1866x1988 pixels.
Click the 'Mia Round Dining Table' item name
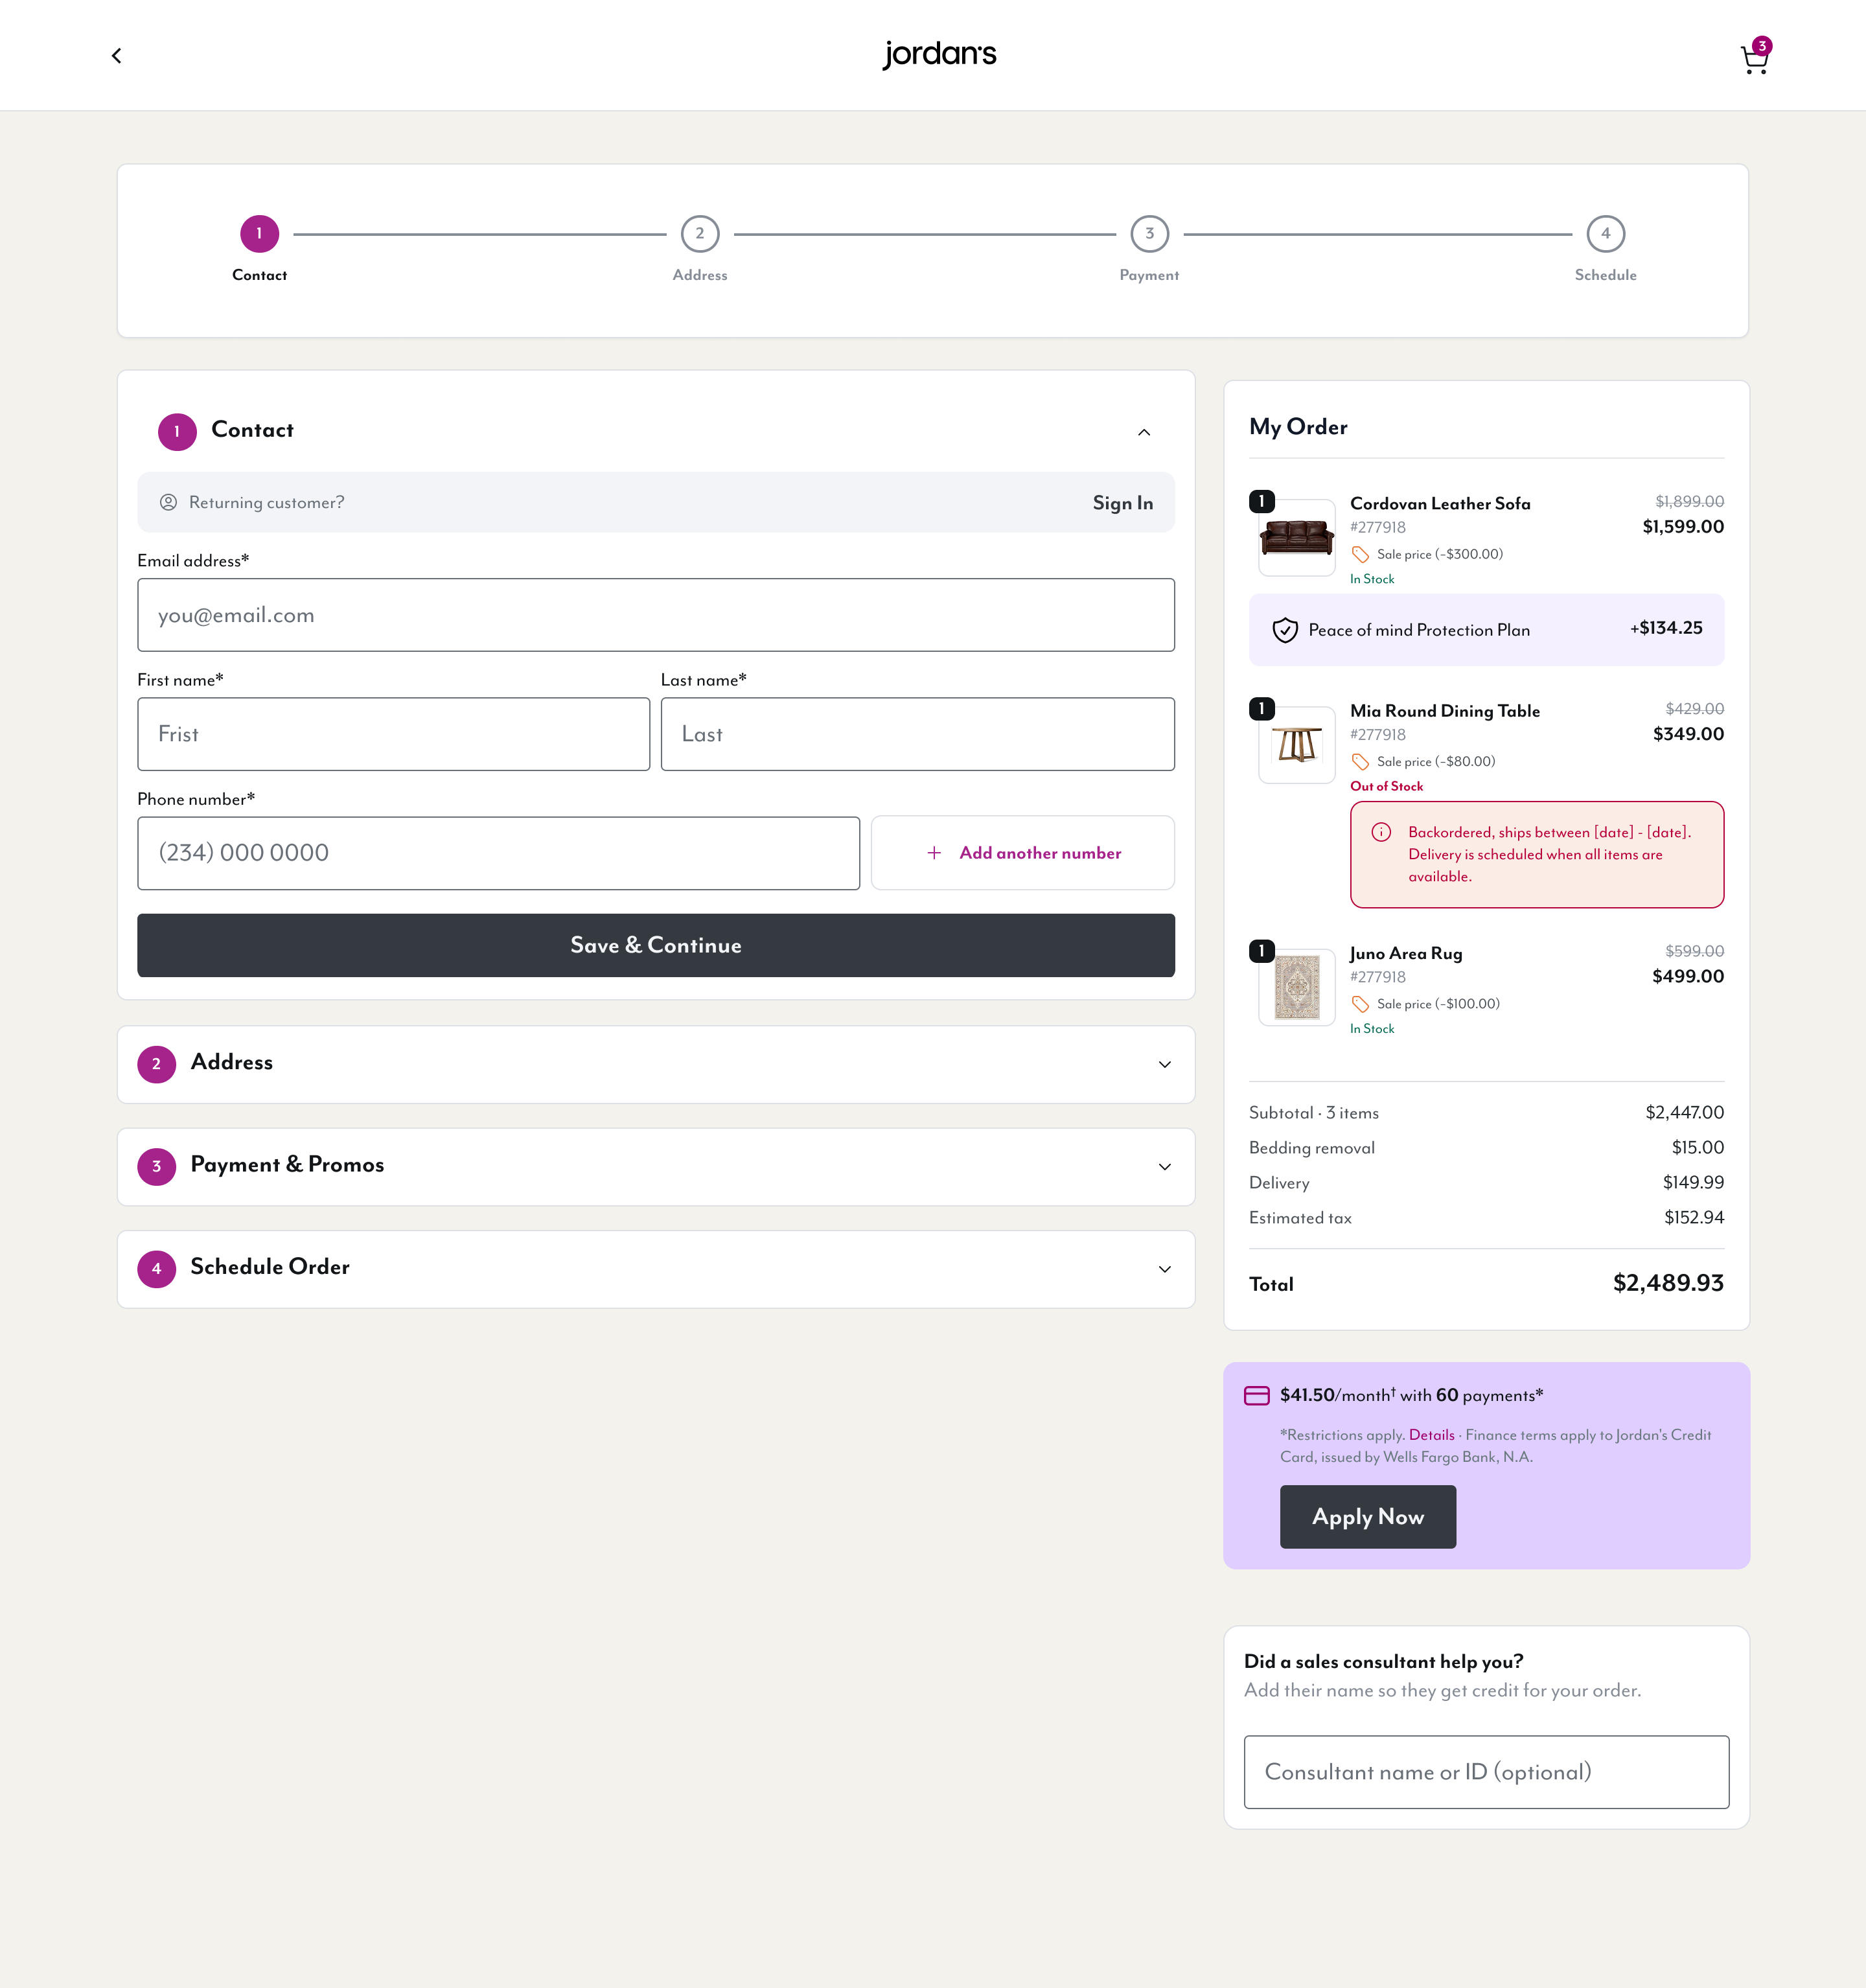[1445, 711]
